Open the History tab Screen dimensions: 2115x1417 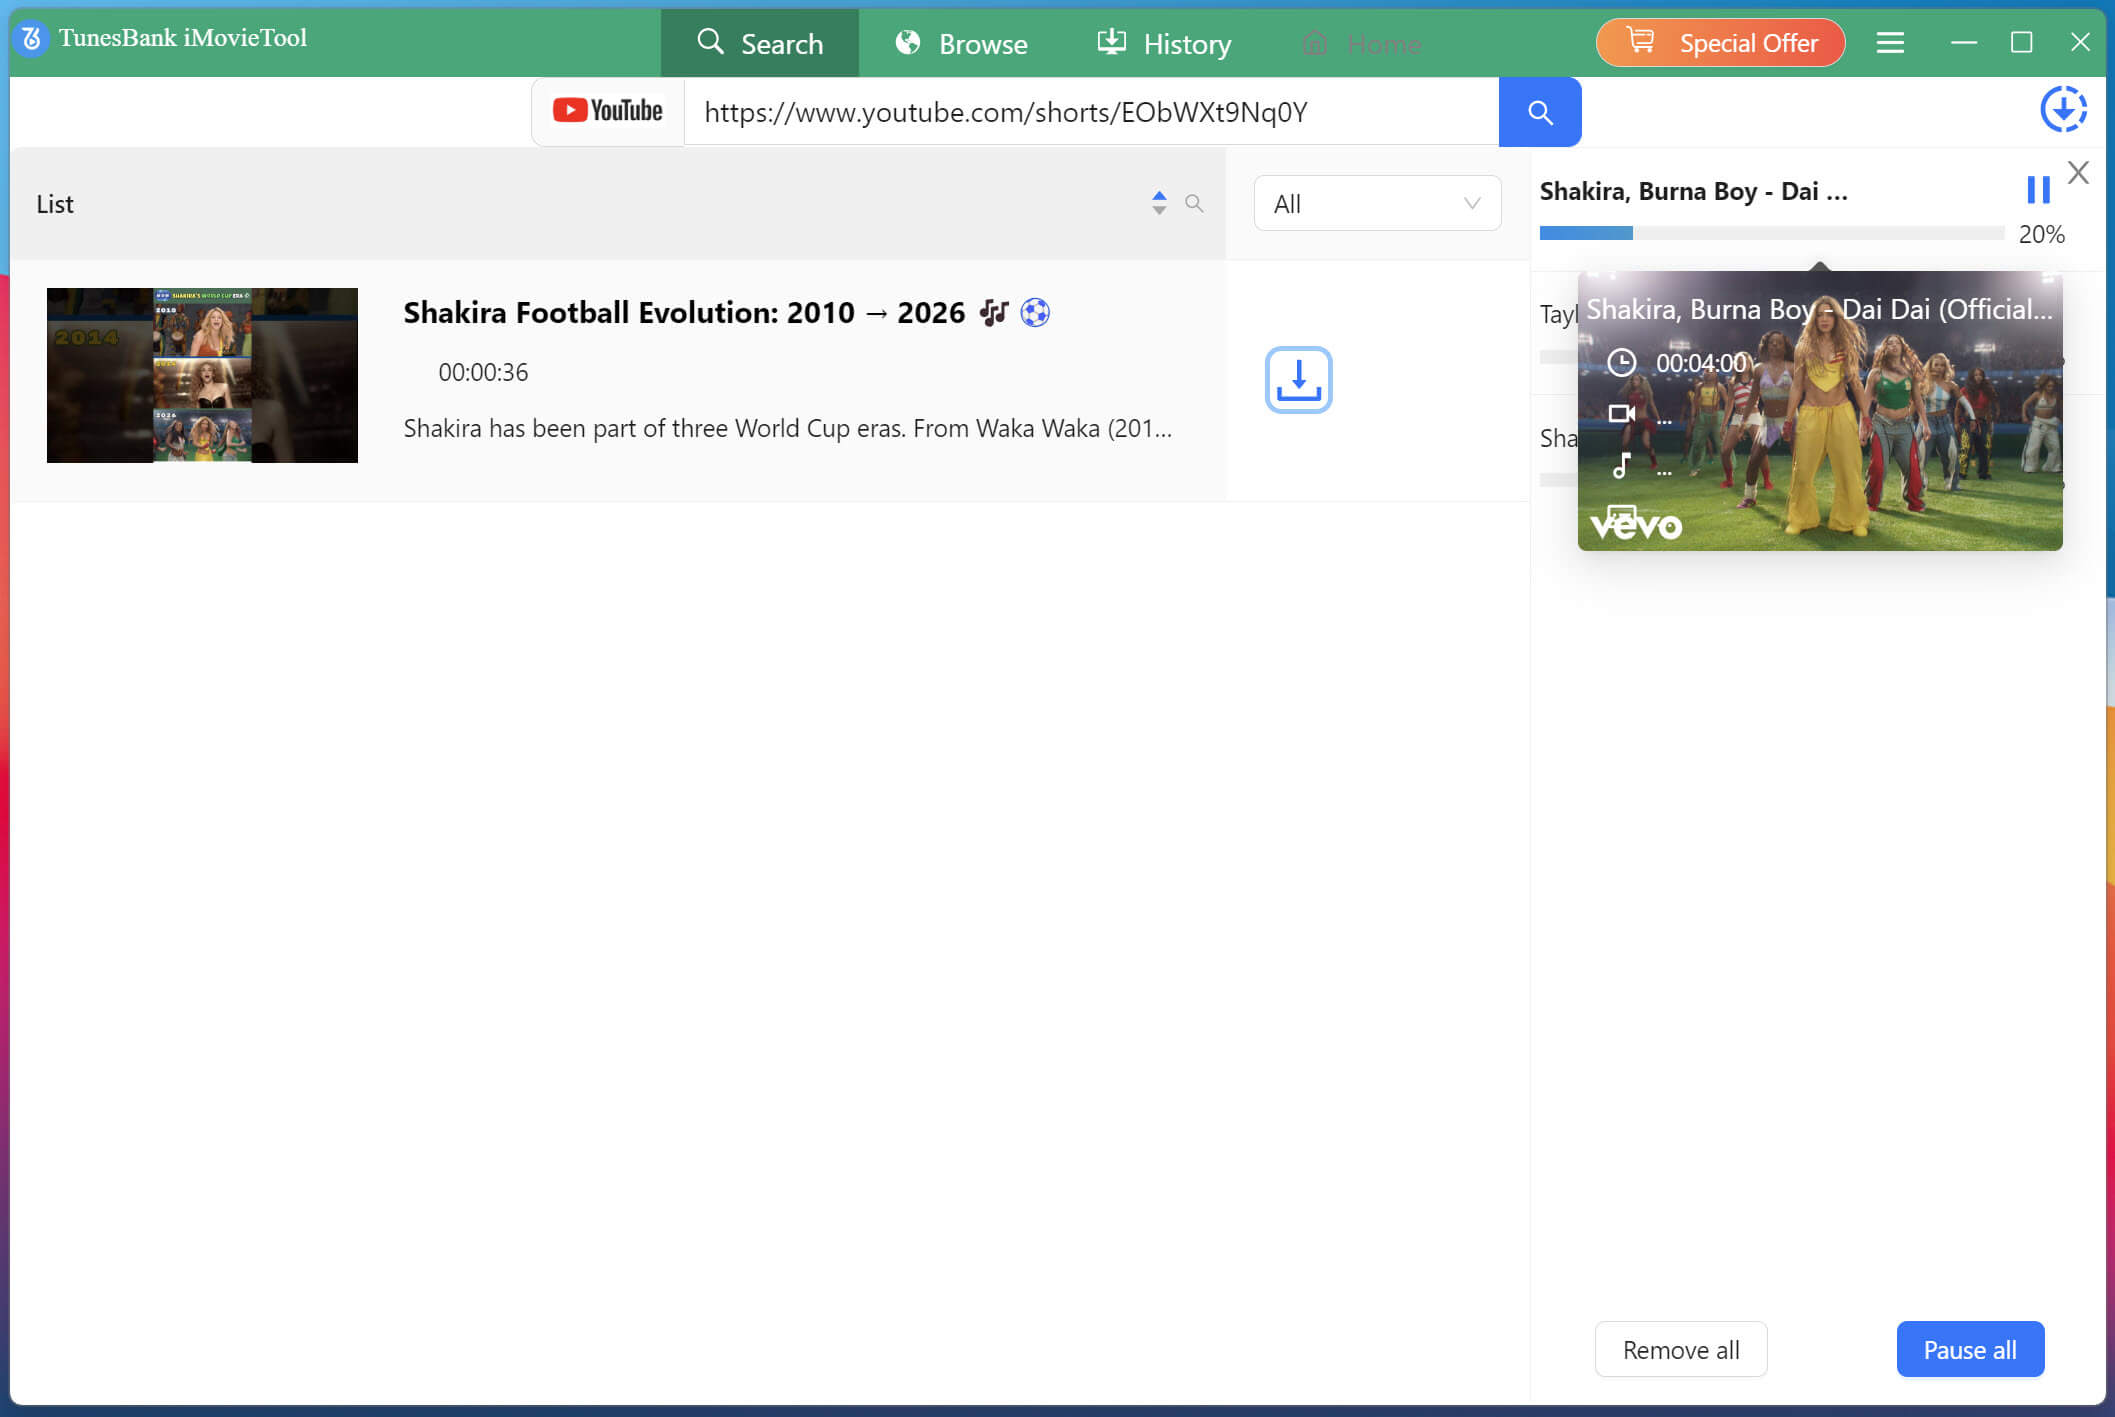click(1164, 43)
